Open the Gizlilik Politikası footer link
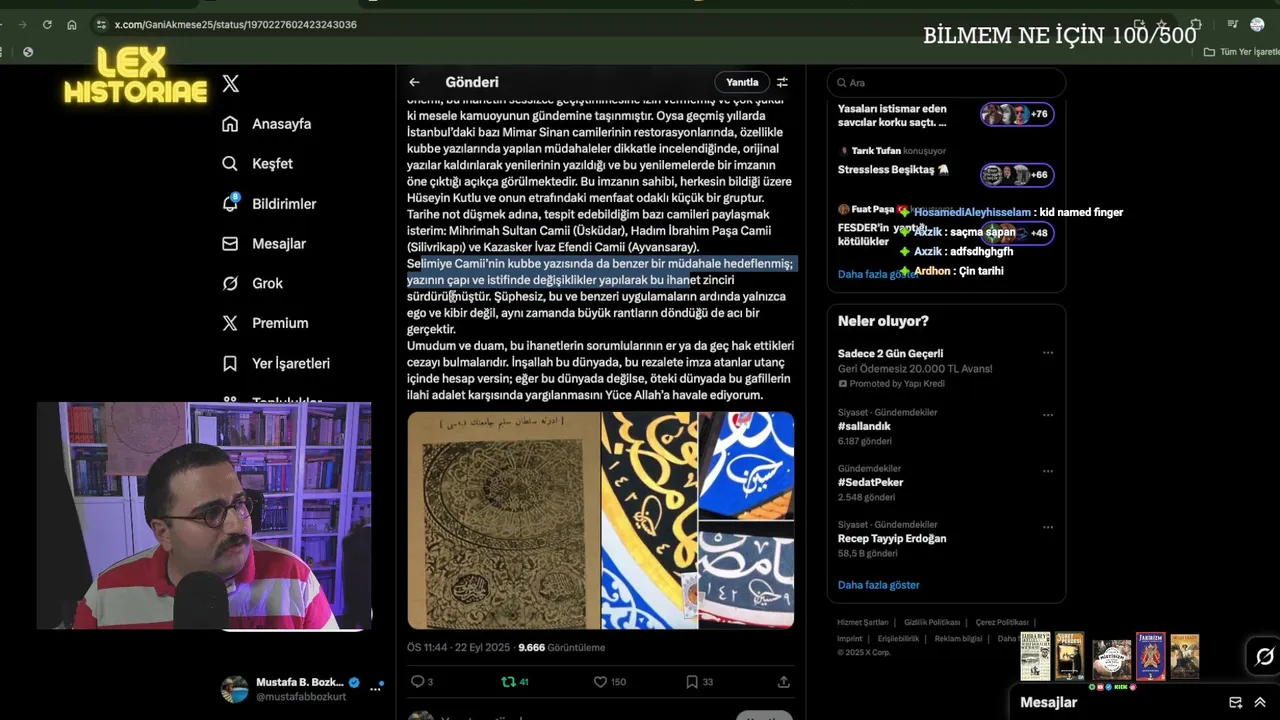Viewport: 1280px width, 720px height. 932,622
